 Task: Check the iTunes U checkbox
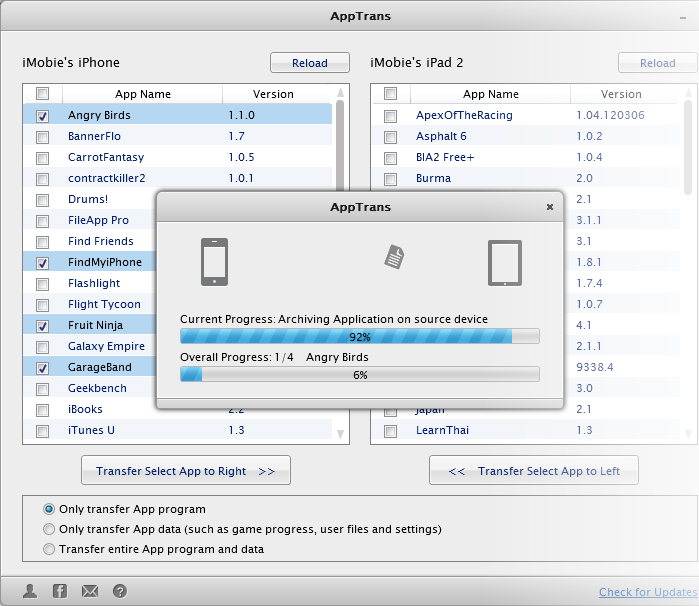pos(42,431)
